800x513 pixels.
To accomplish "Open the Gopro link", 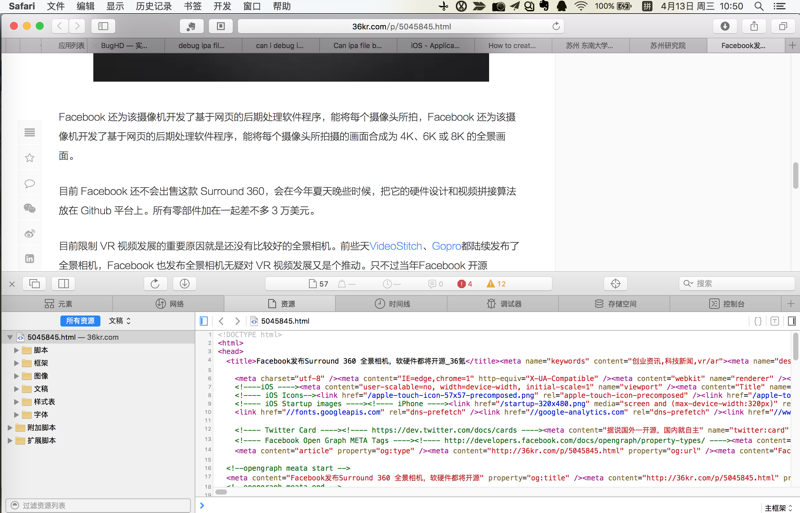I will point(446,246).
